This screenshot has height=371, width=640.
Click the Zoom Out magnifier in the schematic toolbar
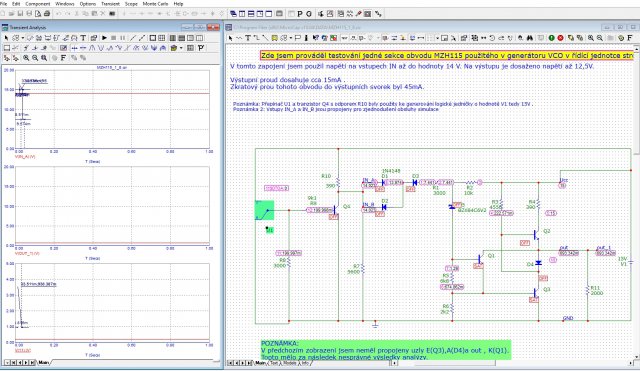coord(600,38)
